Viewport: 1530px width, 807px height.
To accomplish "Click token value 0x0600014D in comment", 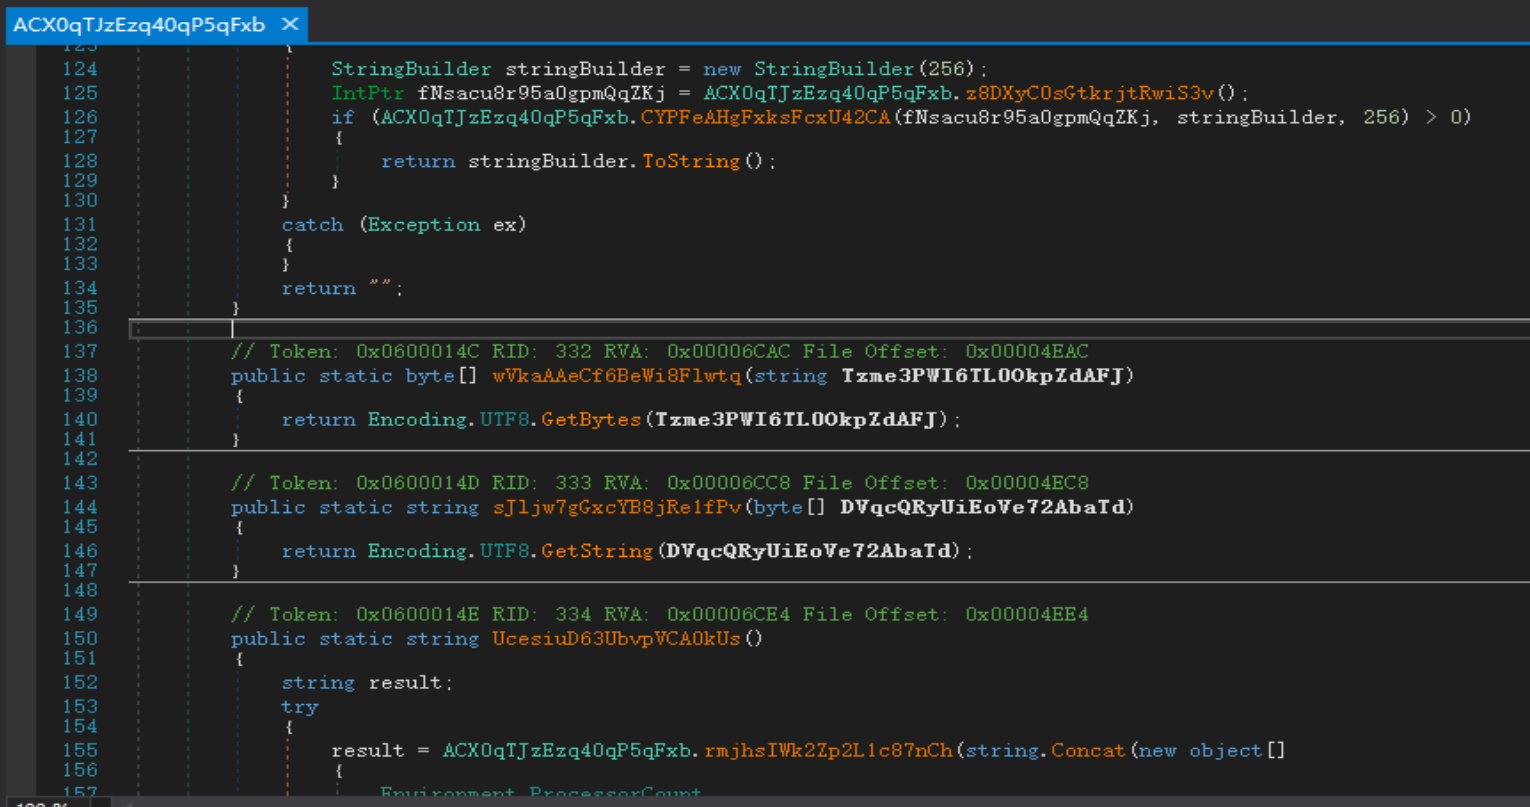I will click(417, 483).
